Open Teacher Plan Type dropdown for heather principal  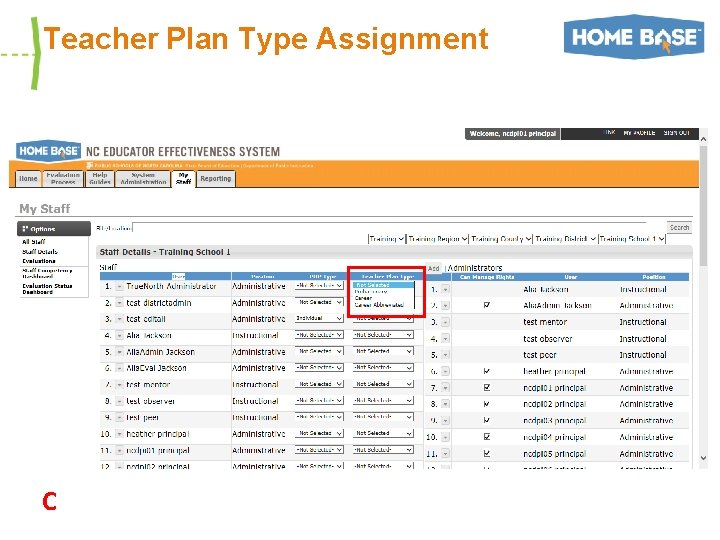pyautogui.click(x=383, y=433)
